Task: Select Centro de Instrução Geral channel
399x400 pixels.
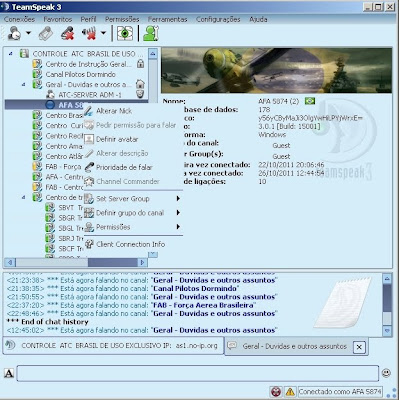Action: (x=88, y=64)
